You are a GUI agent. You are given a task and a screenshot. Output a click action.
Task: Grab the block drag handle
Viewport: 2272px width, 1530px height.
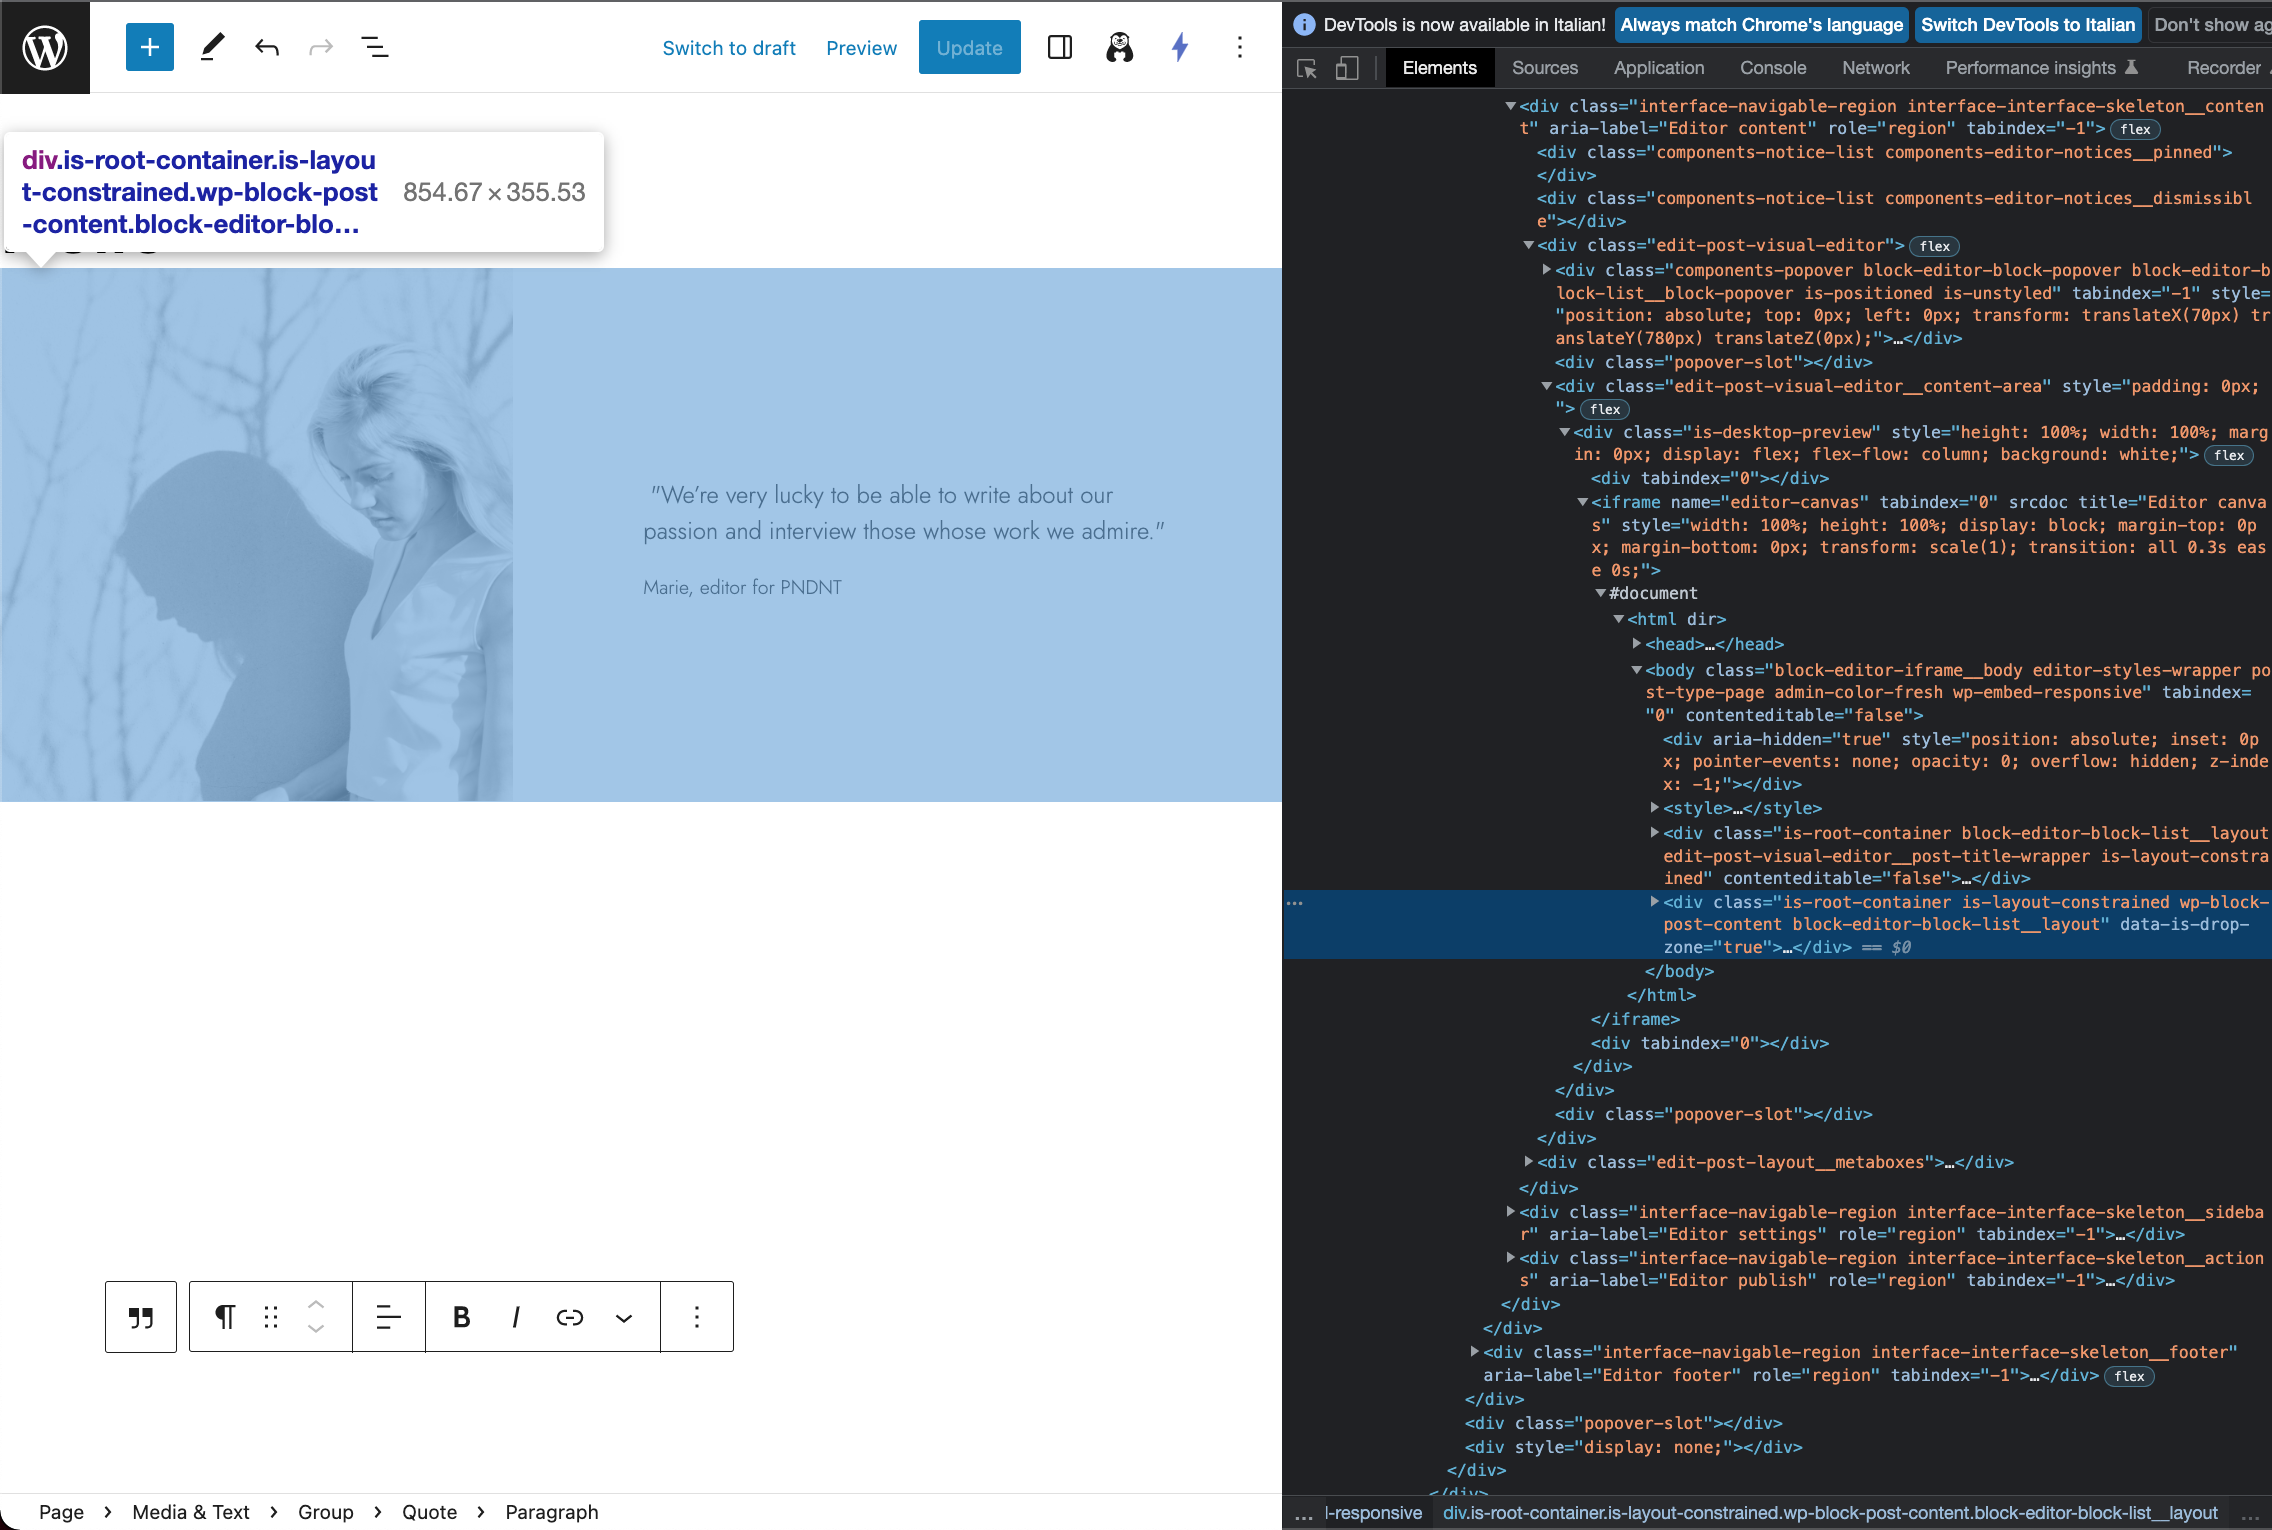[271, 1317]
